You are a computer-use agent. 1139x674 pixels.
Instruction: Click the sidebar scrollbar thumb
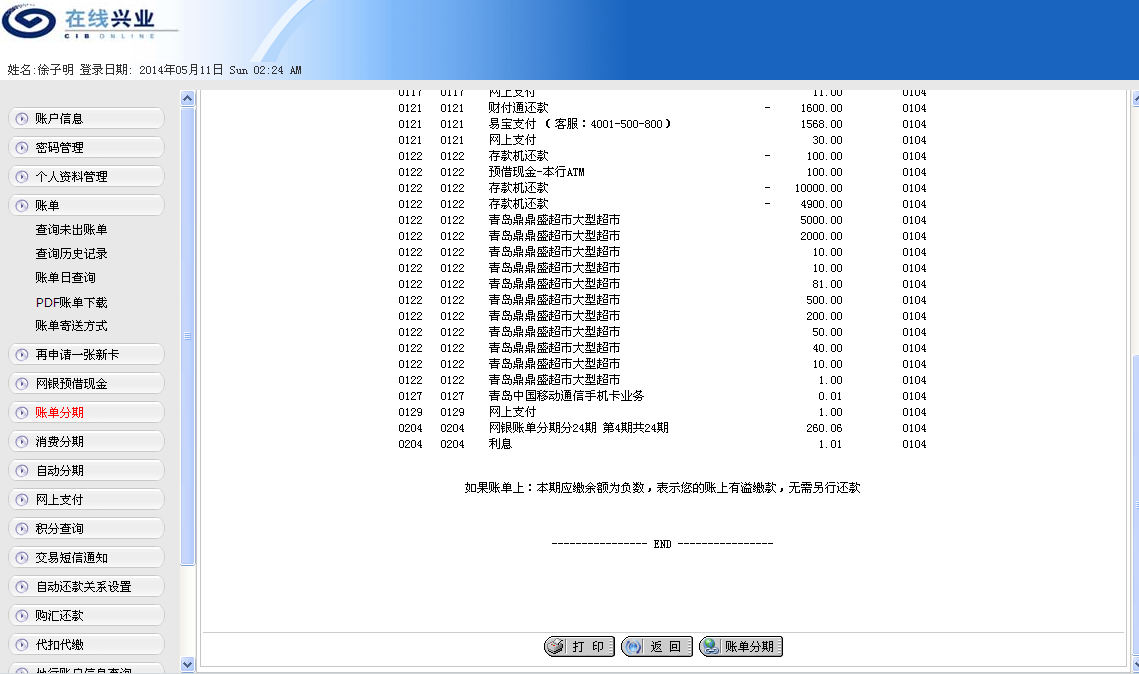[187, 336]
